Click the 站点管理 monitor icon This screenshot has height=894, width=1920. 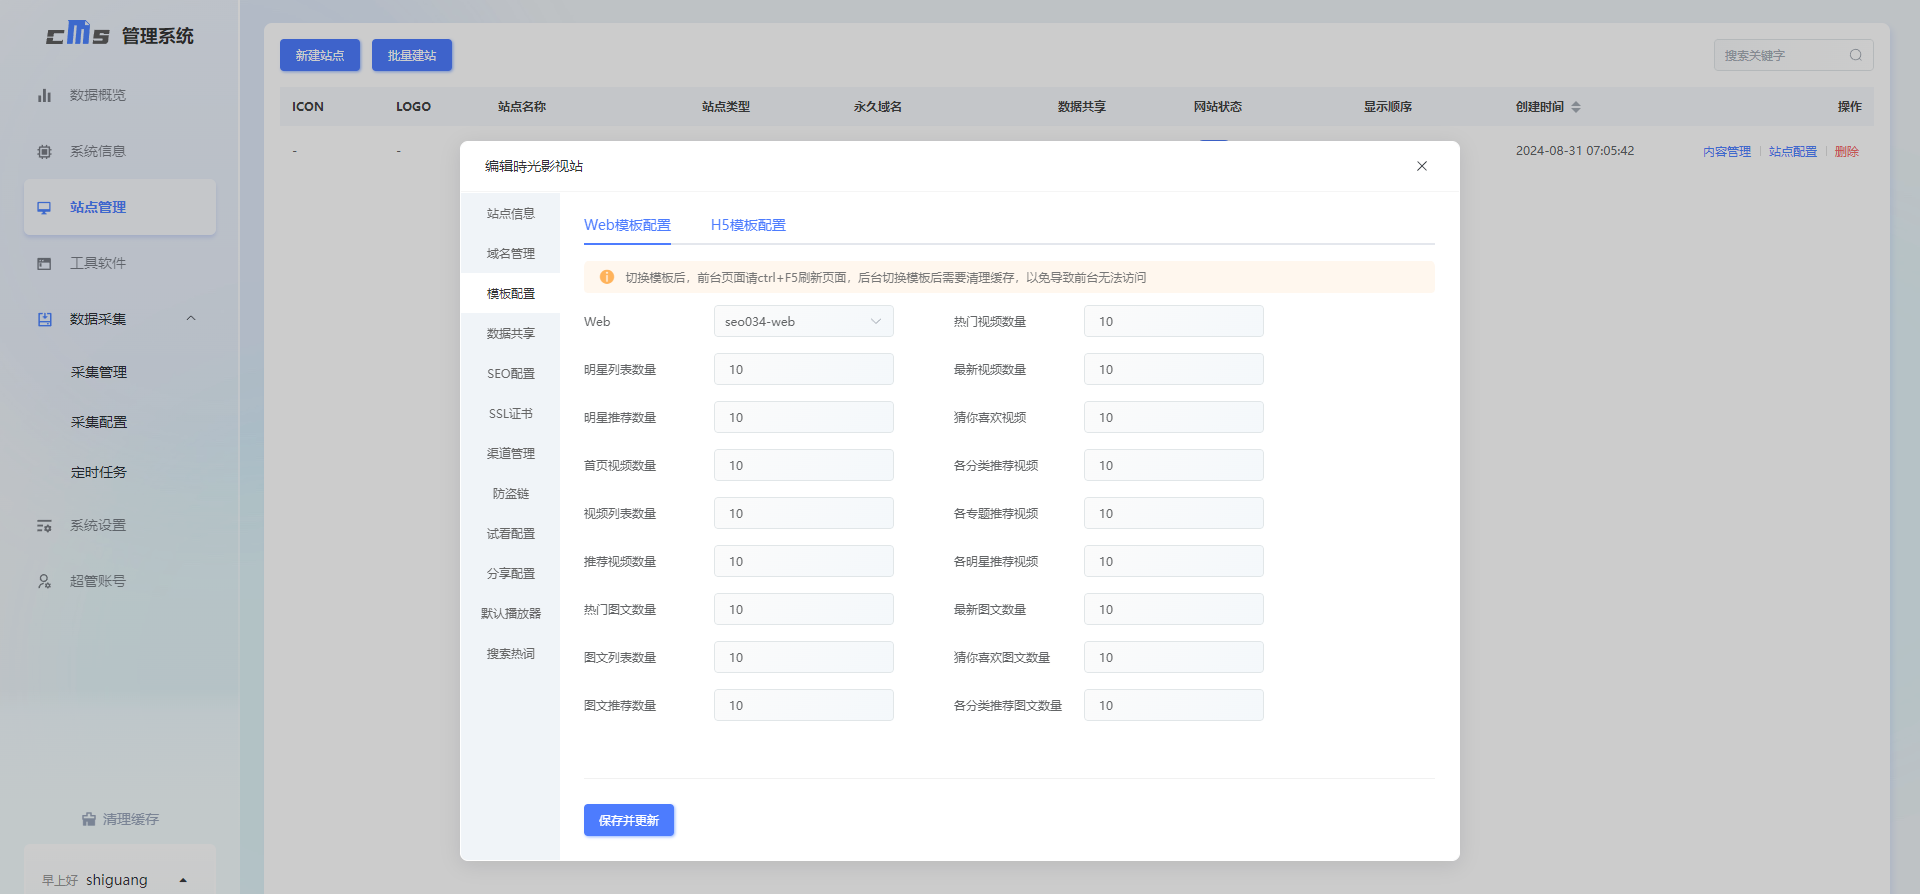click(44, 208)
